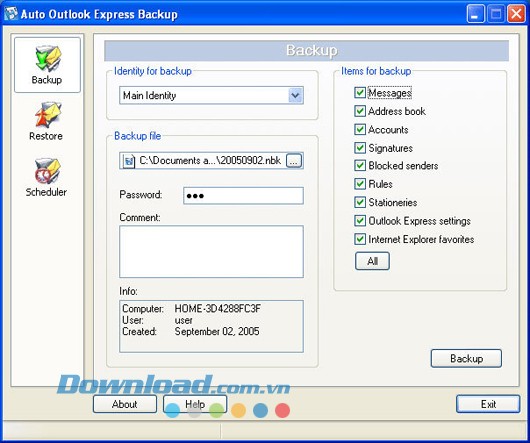The height and width of the screenshot is (443, 530).
Task: Start the backup with the Backup button
Action: click(466, 358)
